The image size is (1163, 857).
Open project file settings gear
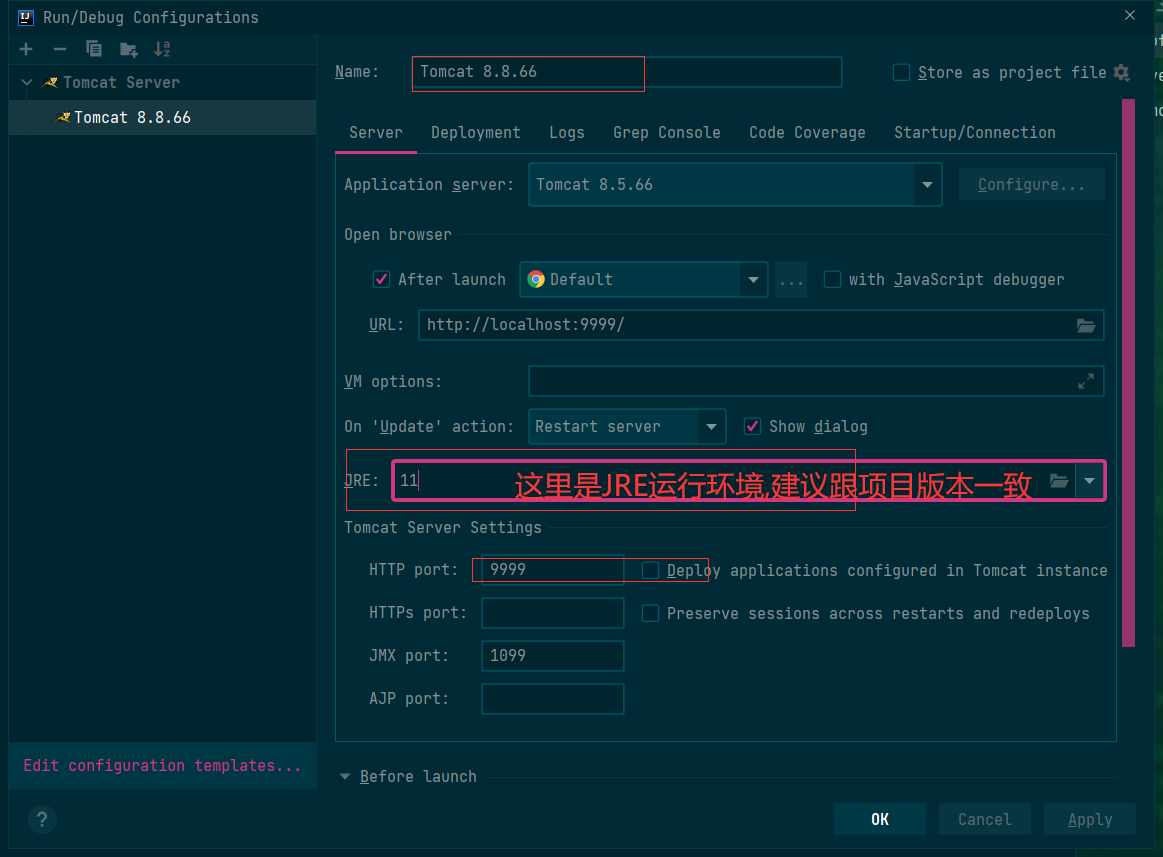1121,73
